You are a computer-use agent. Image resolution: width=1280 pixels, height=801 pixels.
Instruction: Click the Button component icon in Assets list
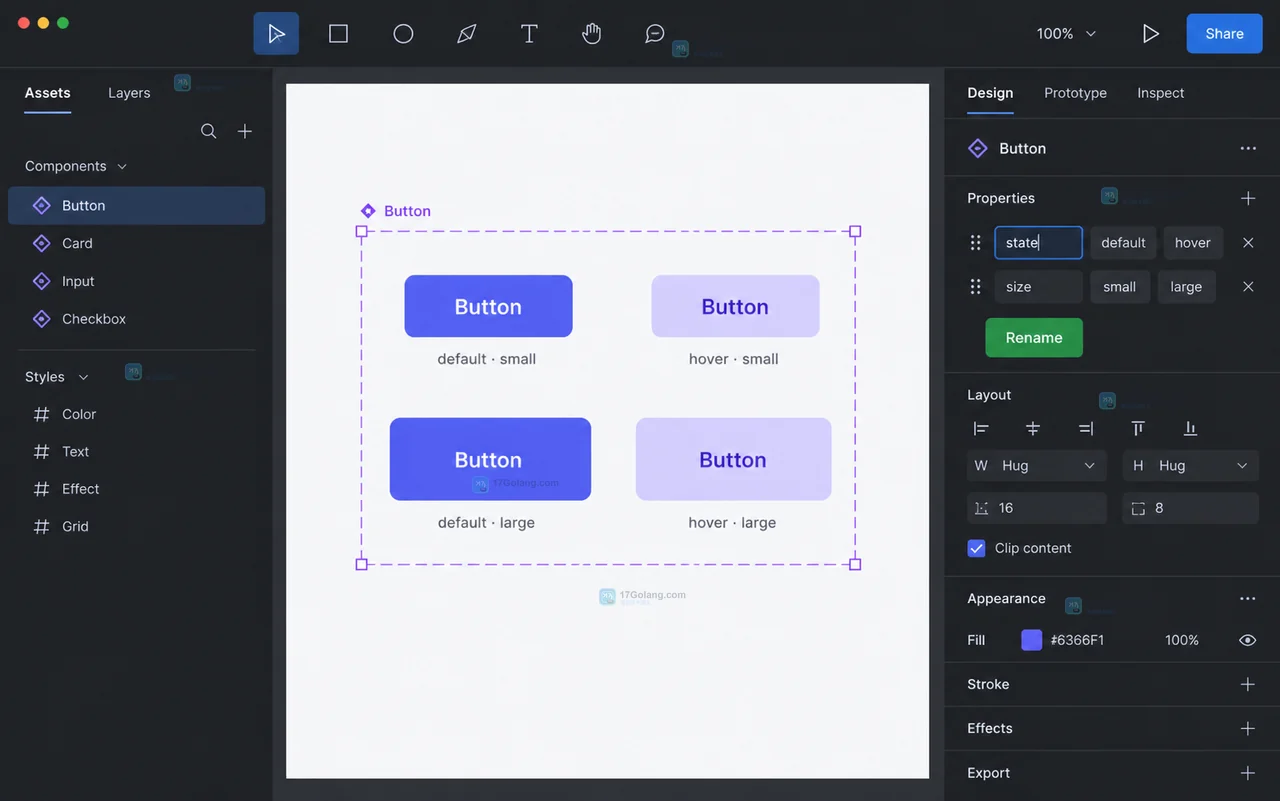point(41,206)
